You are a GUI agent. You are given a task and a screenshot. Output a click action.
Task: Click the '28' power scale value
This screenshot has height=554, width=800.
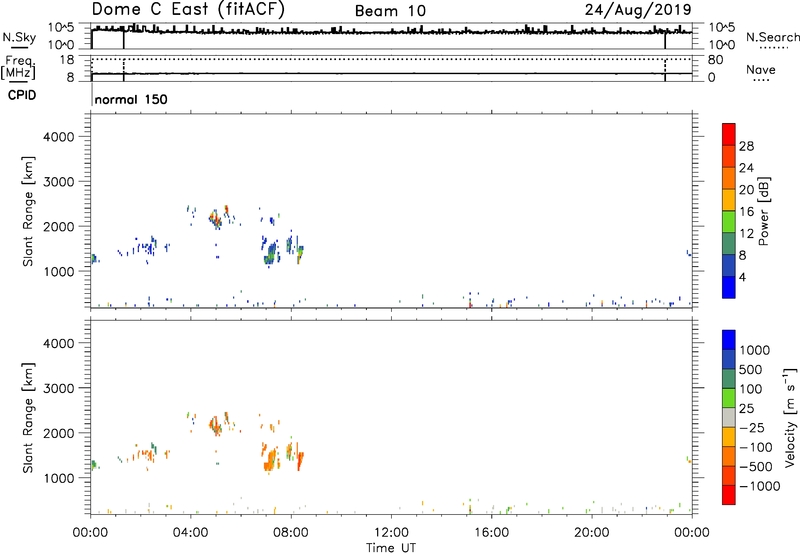tap(746, 146)
